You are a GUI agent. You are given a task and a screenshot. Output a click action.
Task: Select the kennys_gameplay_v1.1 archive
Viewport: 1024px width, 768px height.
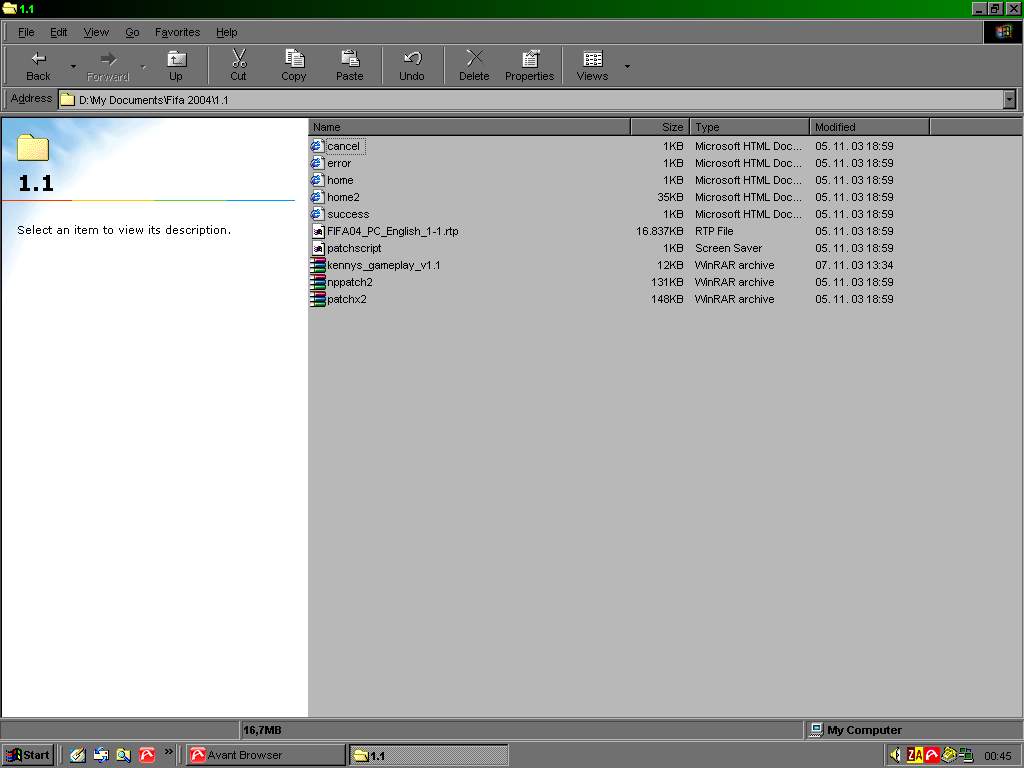click(383, 265)
